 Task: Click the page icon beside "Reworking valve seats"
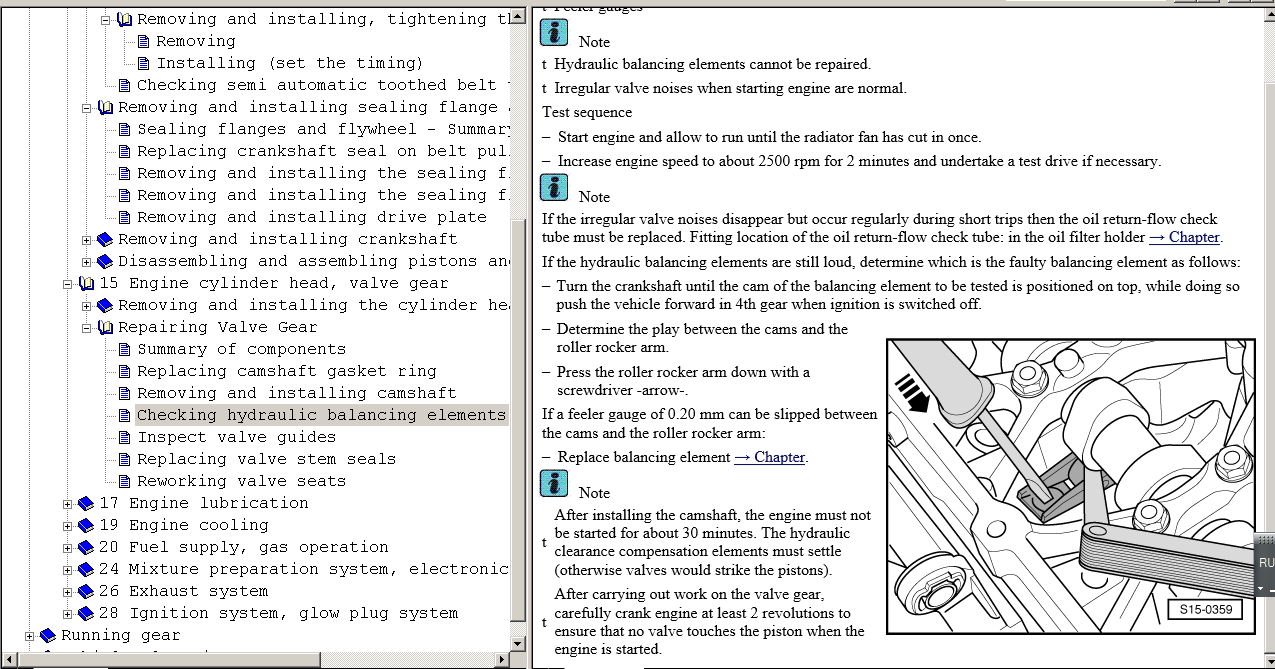124,481
